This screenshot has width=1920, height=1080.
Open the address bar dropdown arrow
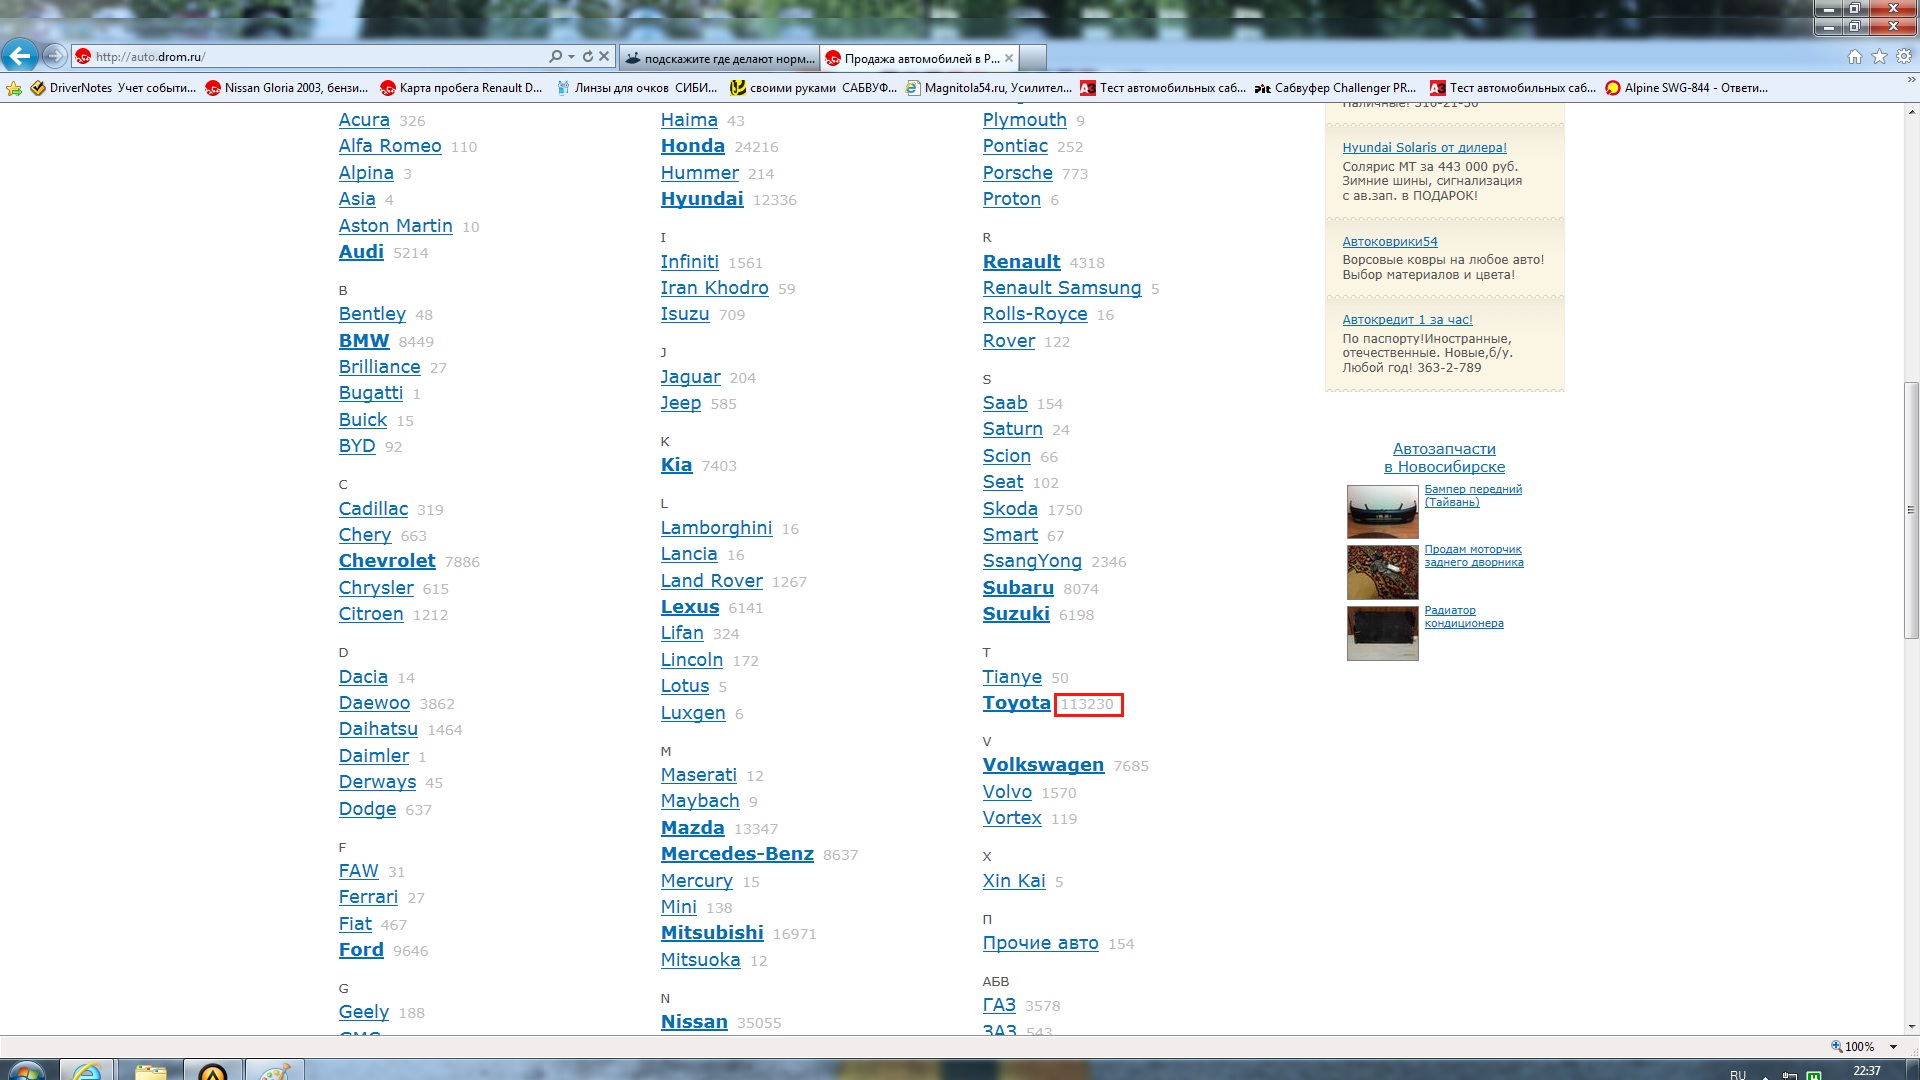[x=571, y=57]
